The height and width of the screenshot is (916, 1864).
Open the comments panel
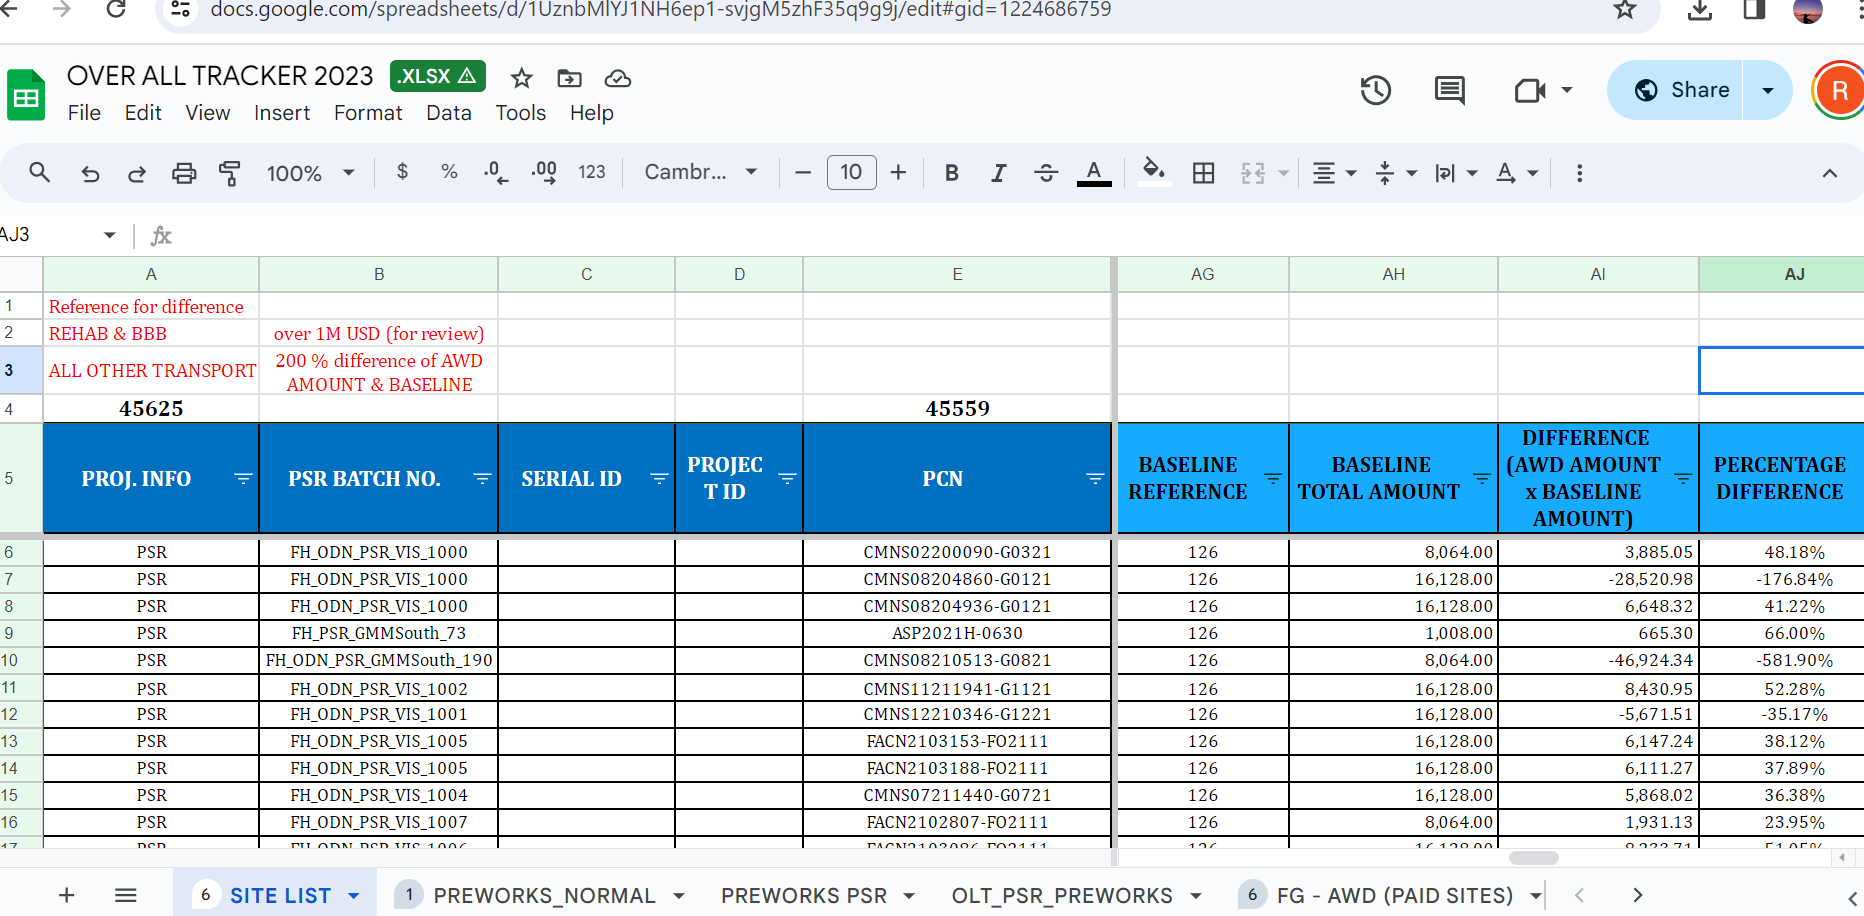[1449, 90]
